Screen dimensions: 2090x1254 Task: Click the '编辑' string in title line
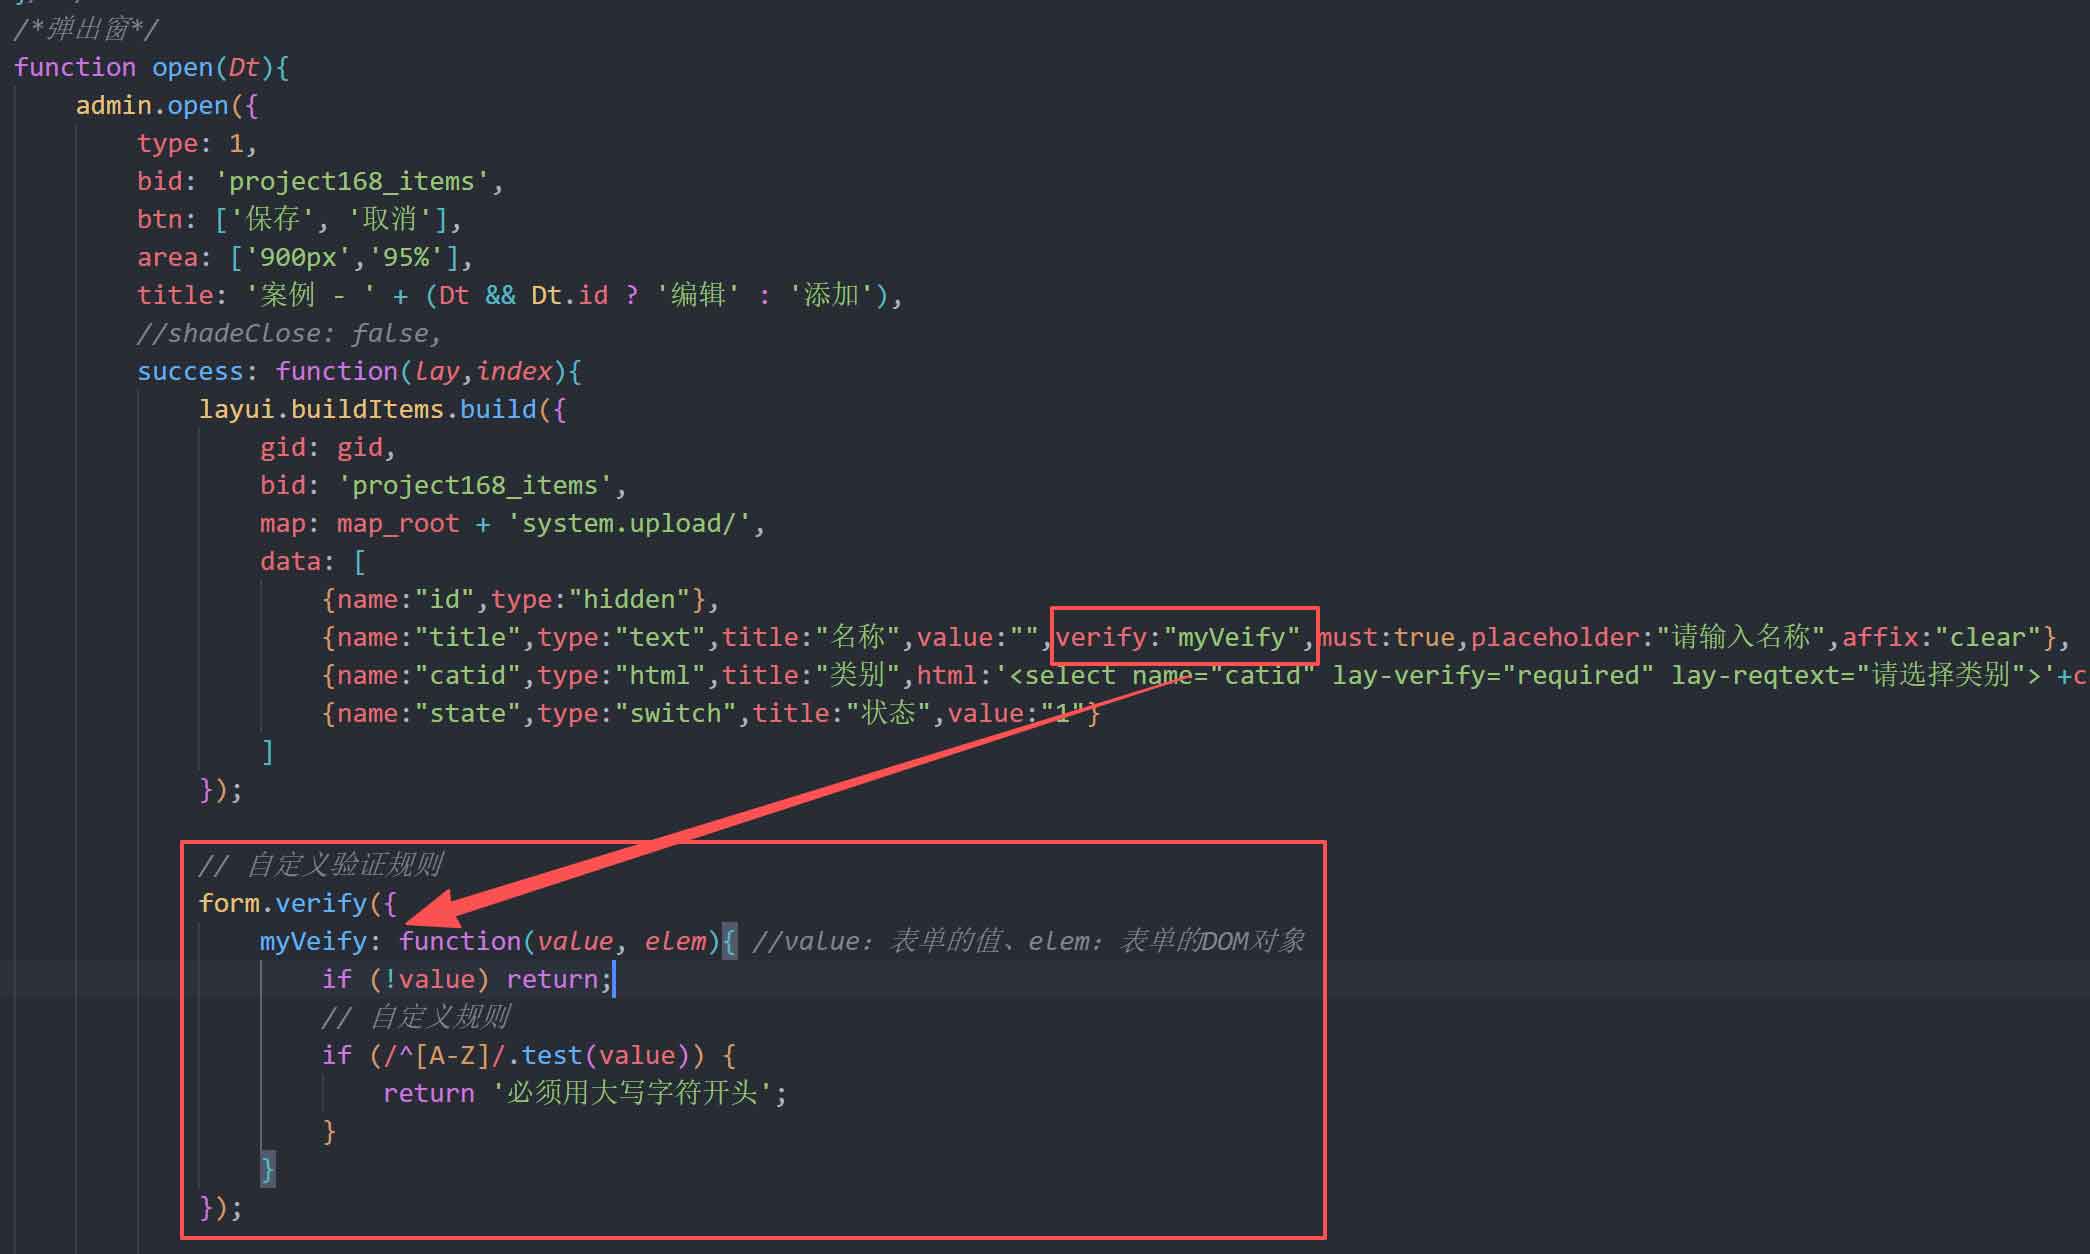point(697,295)
